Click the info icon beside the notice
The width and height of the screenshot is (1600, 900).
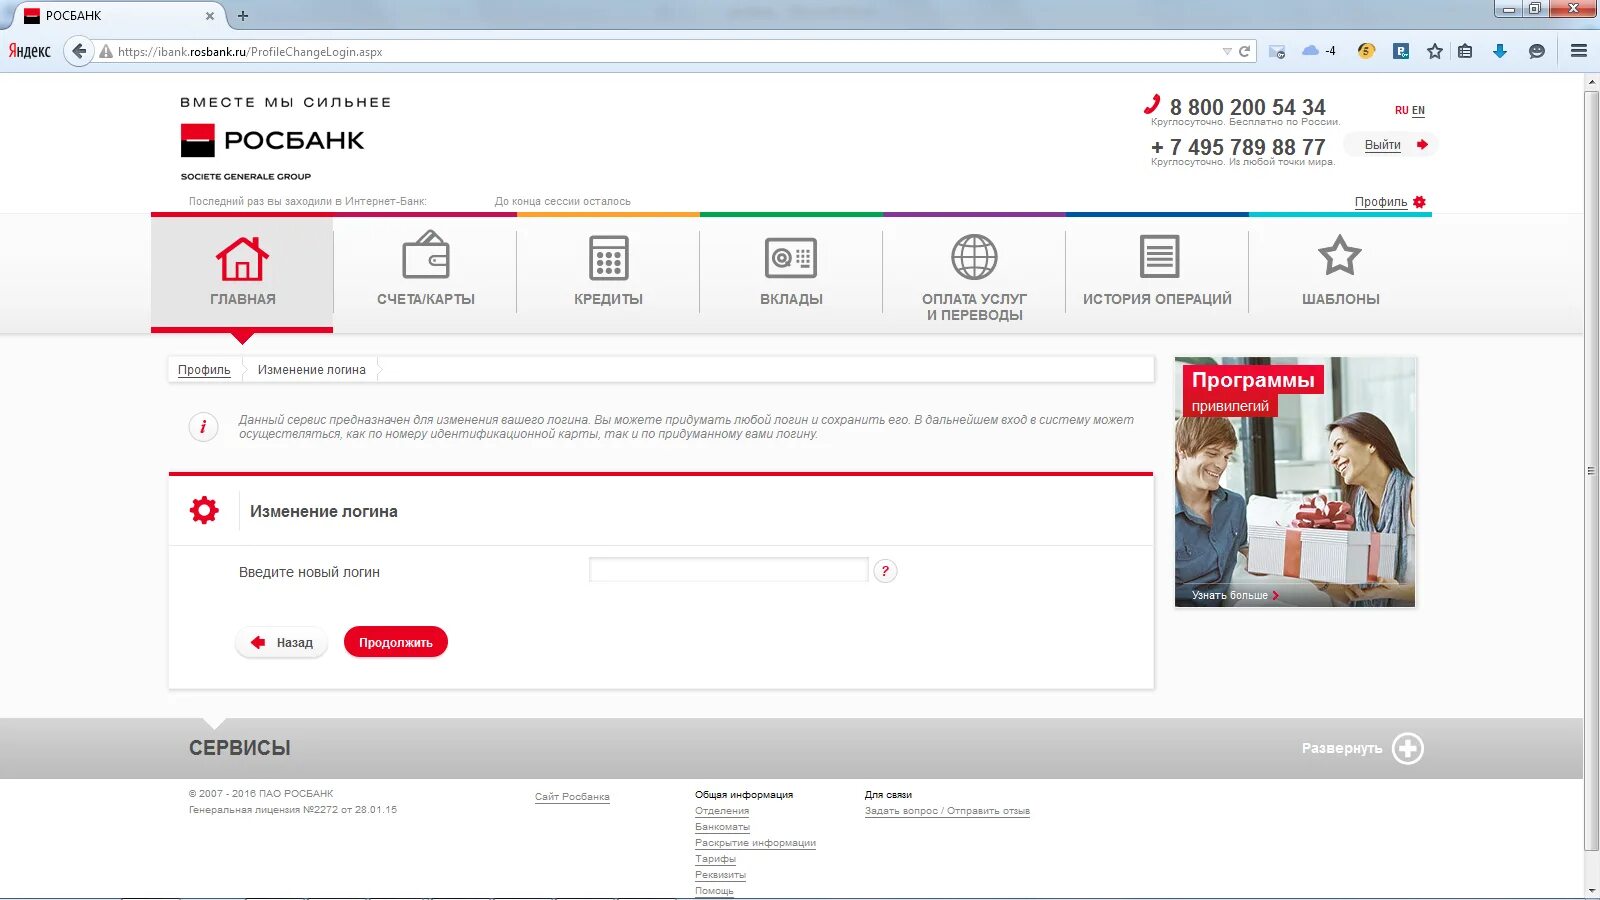click(203, 427)
